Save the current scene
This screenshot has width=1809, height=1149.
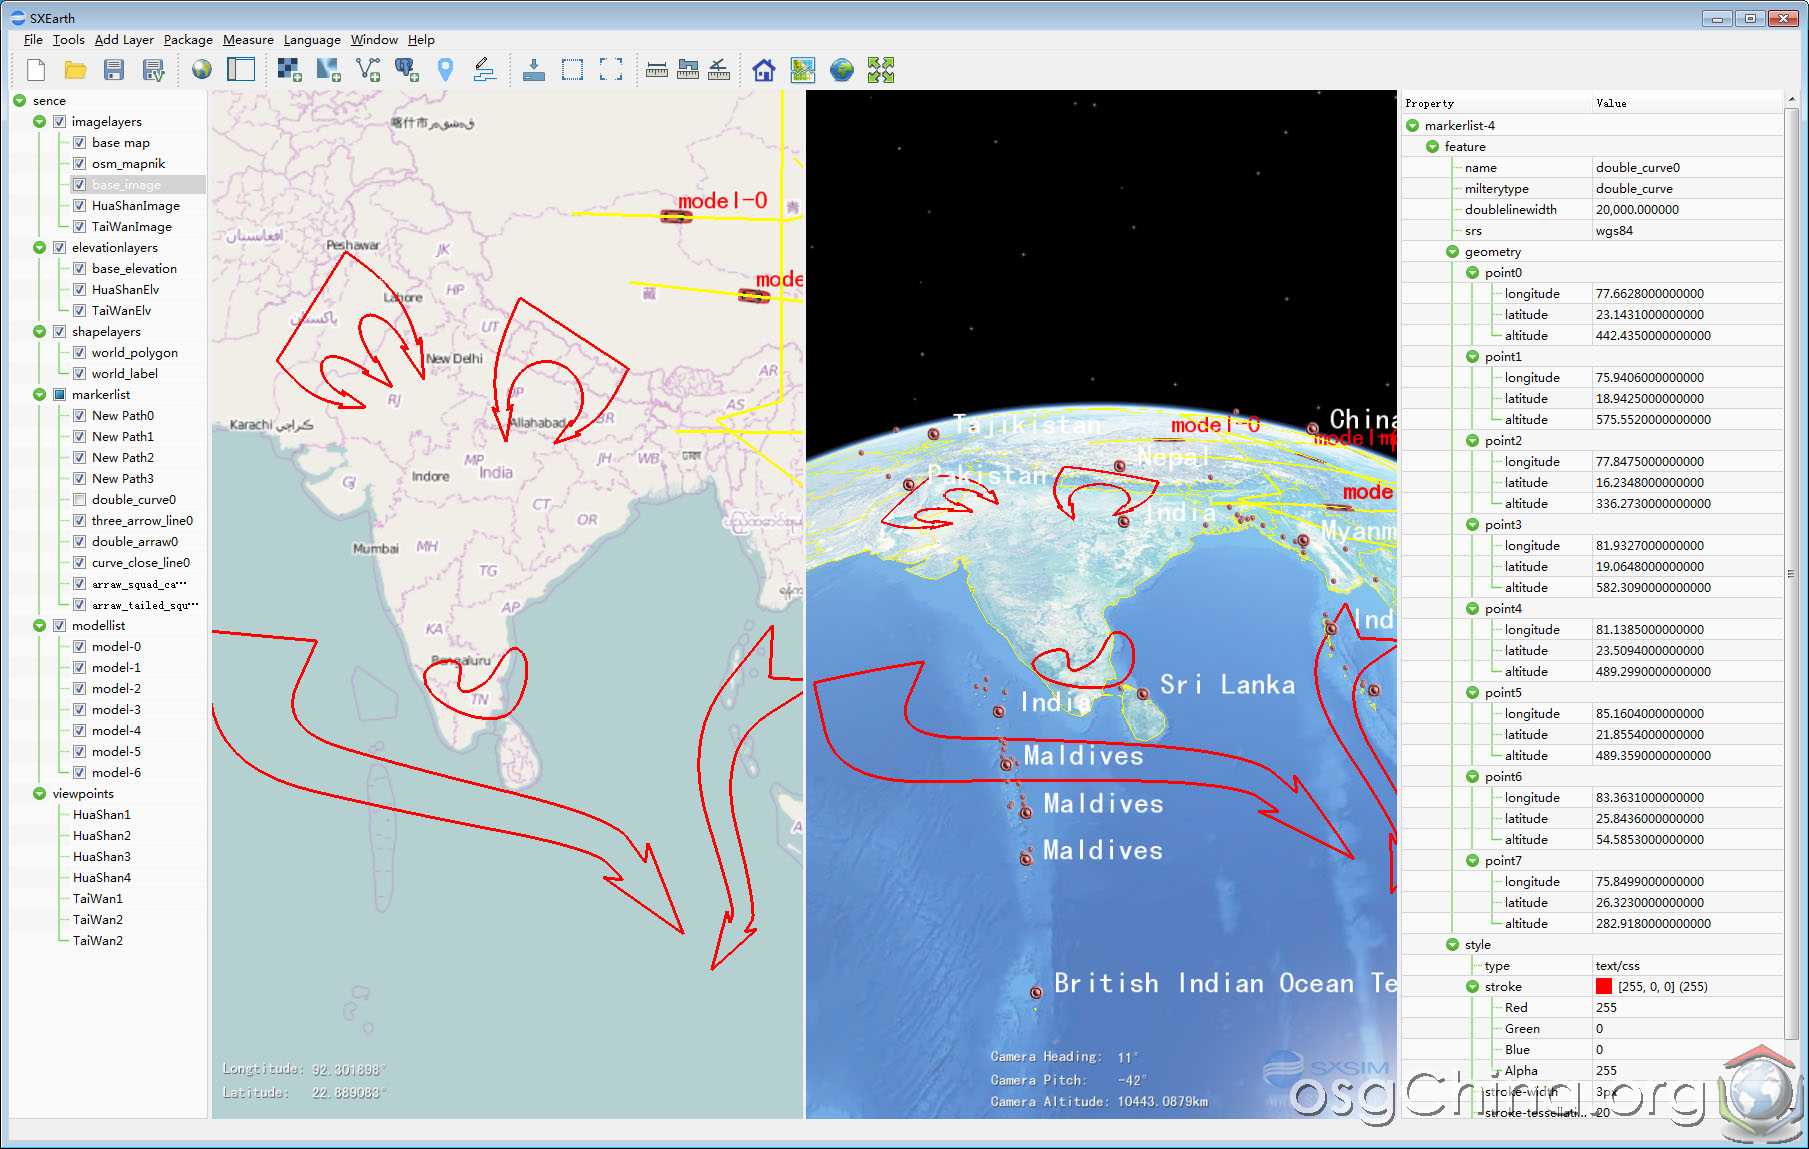click(x=114, y=69)
